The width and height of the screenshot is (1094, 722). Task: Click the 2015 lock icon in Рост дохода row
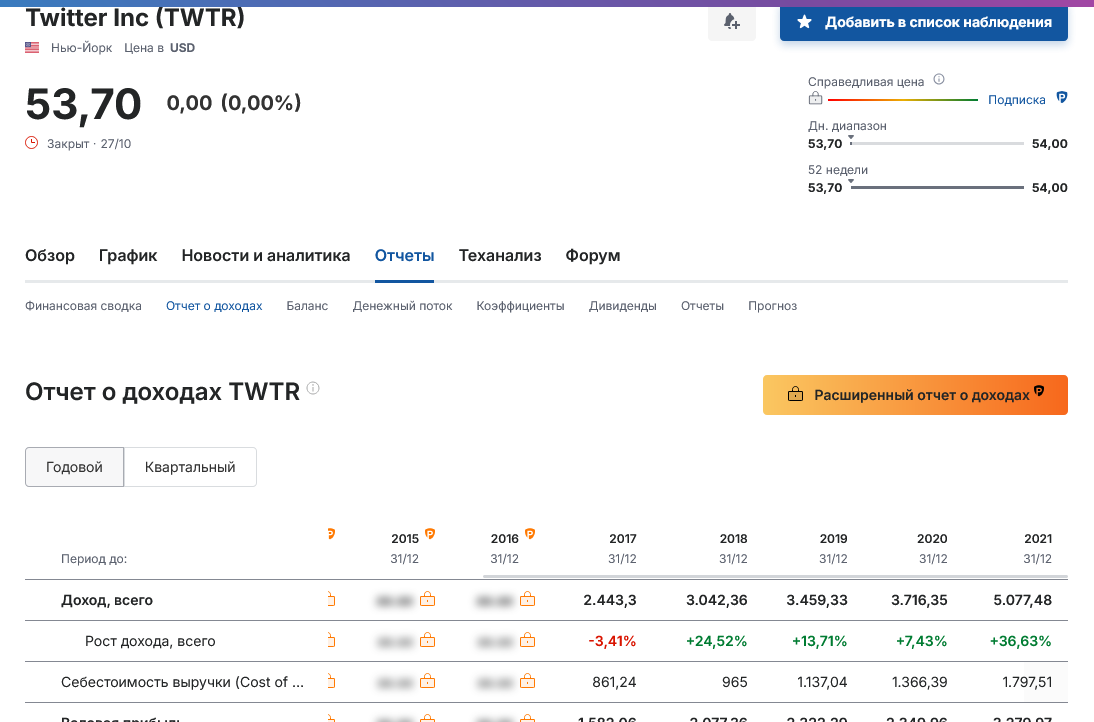[x=427, y=640]
